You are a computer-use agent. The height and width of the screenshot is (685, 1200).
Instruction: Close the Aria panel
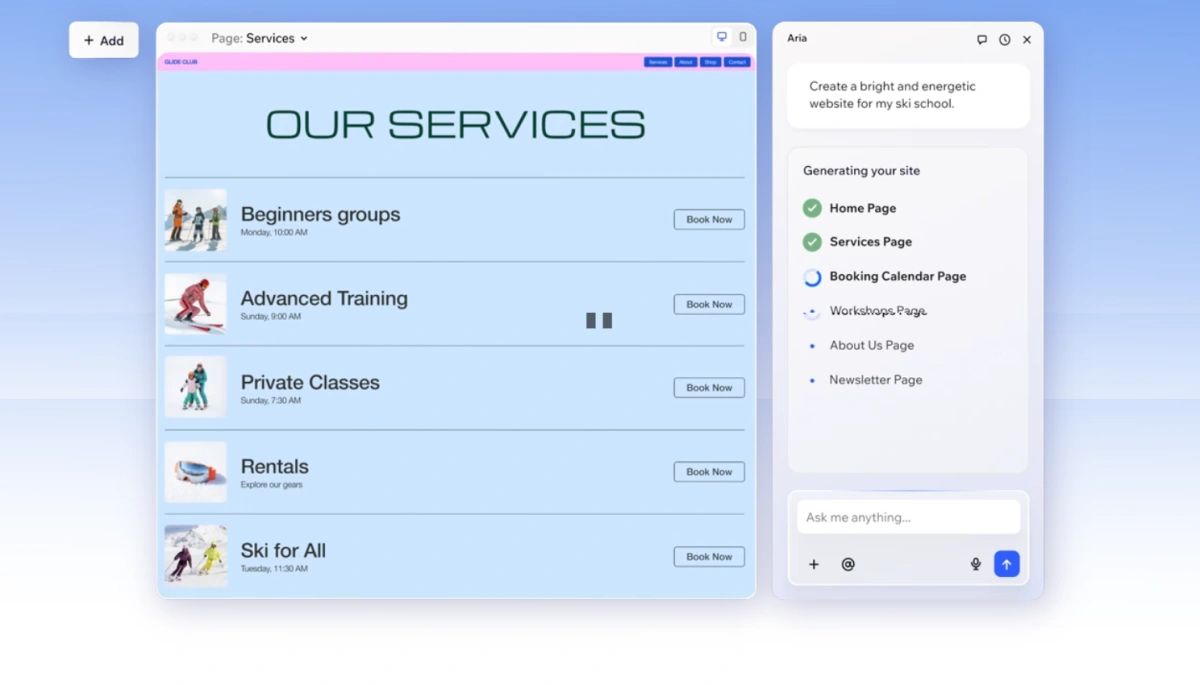(x=1026, y=40)
